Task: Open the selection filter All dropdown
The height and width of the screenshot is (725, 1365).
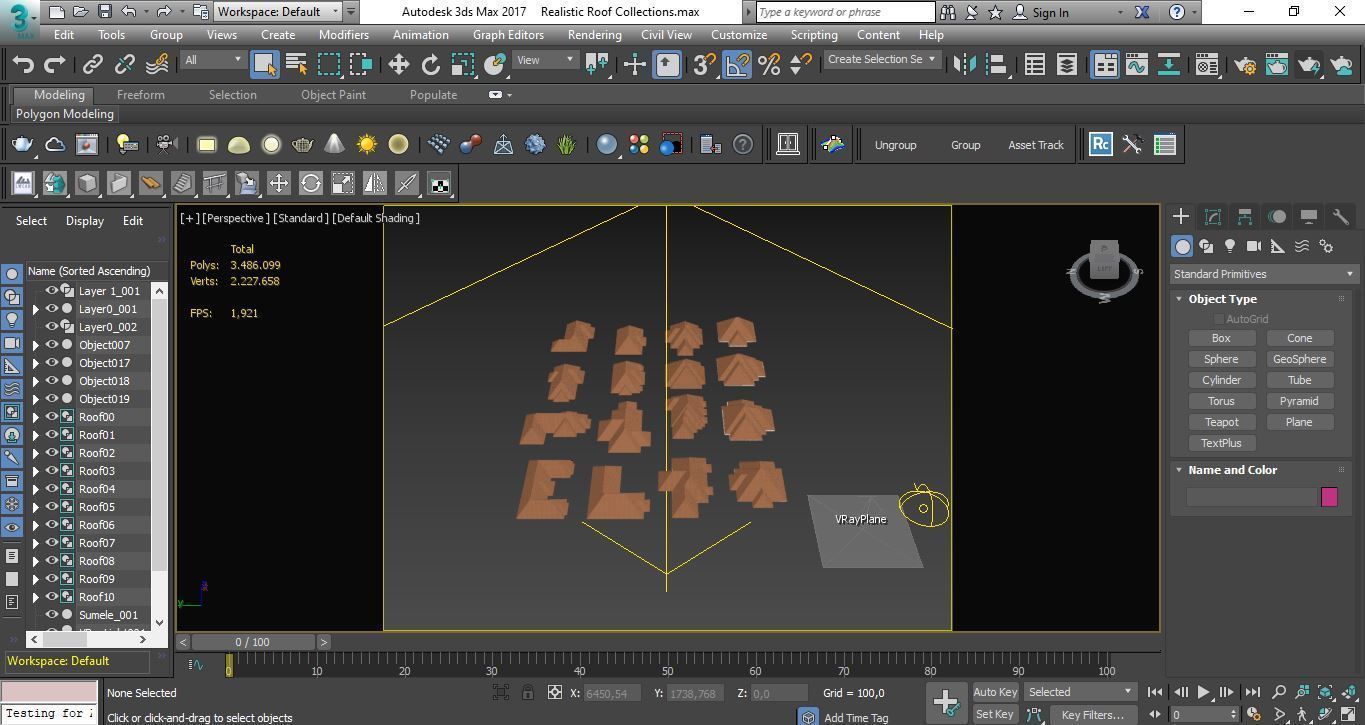Action: coord(213,60)
